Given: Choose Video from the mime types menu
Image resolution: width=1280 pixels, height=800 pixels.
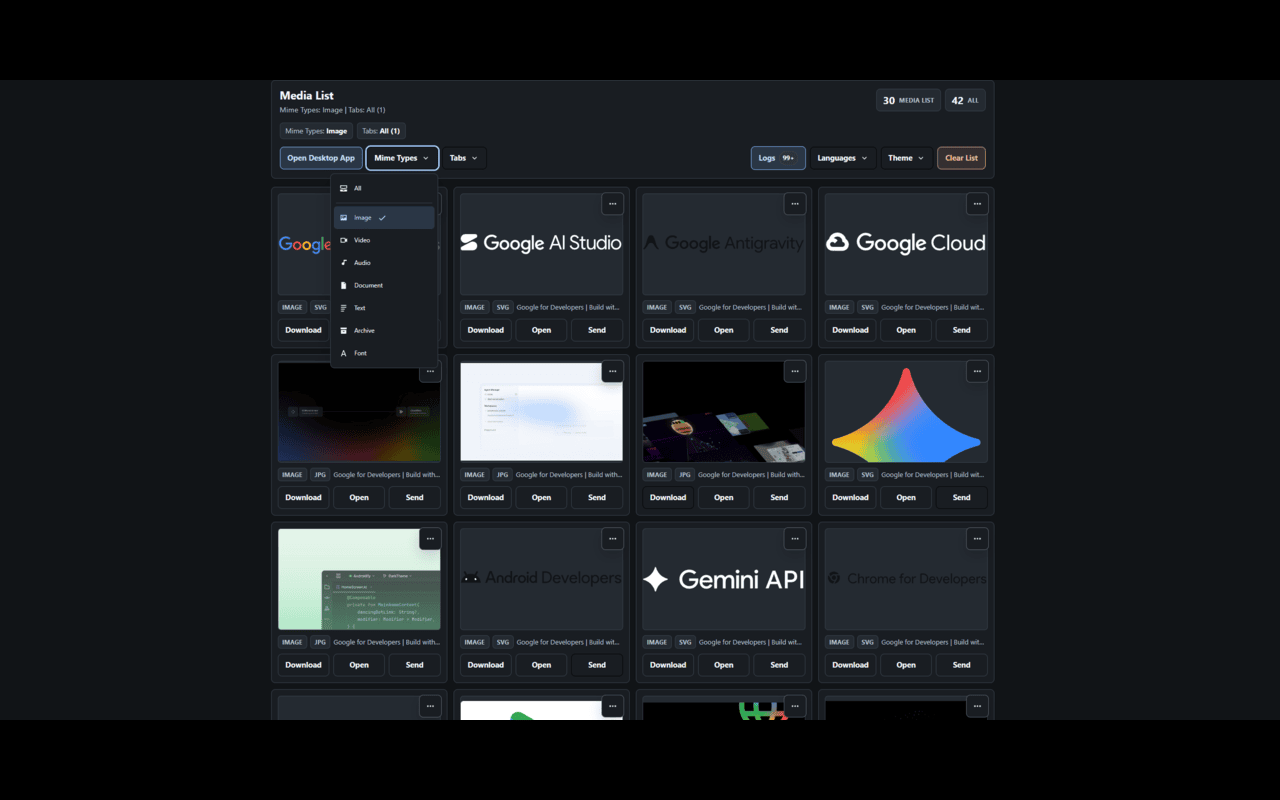Looking at the screenshot, I should (x=384, y=240).
